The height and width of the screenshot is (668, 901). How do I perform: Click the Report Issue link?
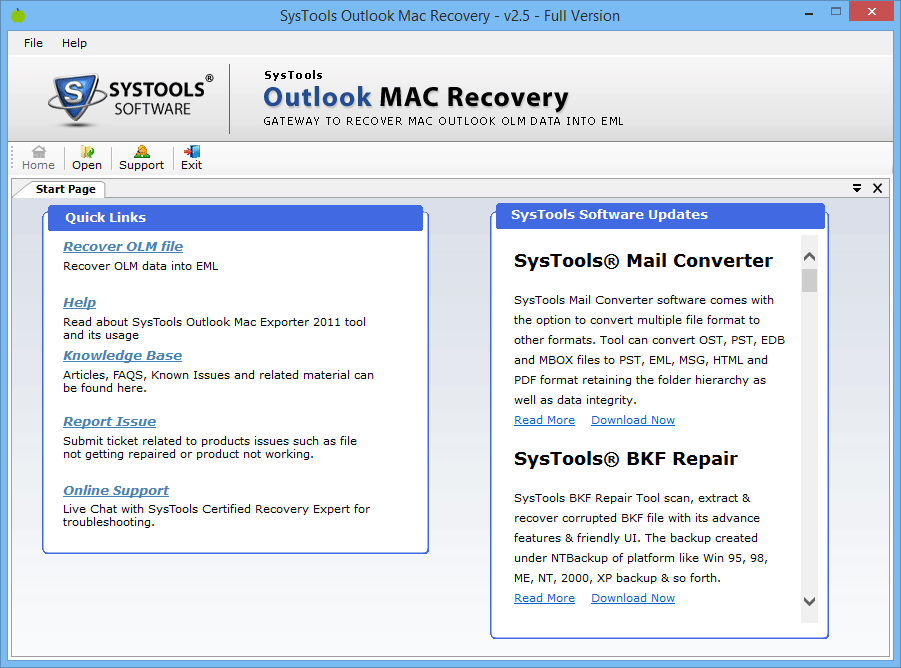coord(109,421)
